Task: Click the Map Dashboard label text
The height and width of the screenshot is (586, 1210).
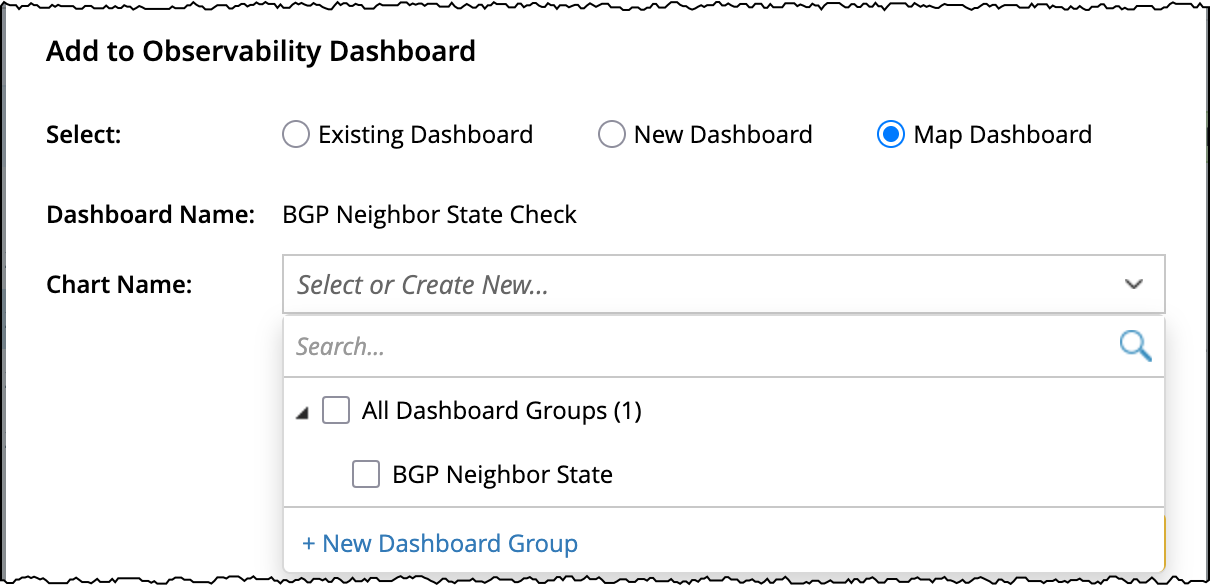Action: click(x=1002, y=135)
